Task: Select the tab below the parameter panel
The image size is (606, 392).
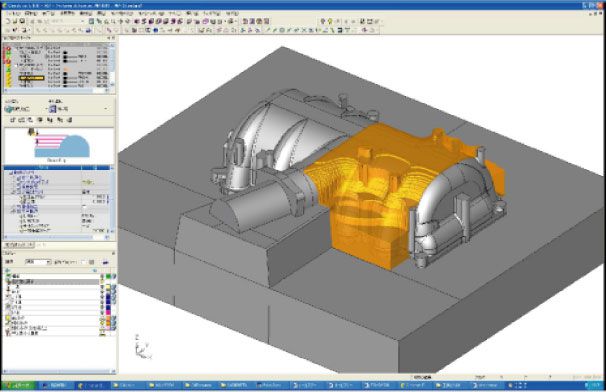Action: click(19, 245)
